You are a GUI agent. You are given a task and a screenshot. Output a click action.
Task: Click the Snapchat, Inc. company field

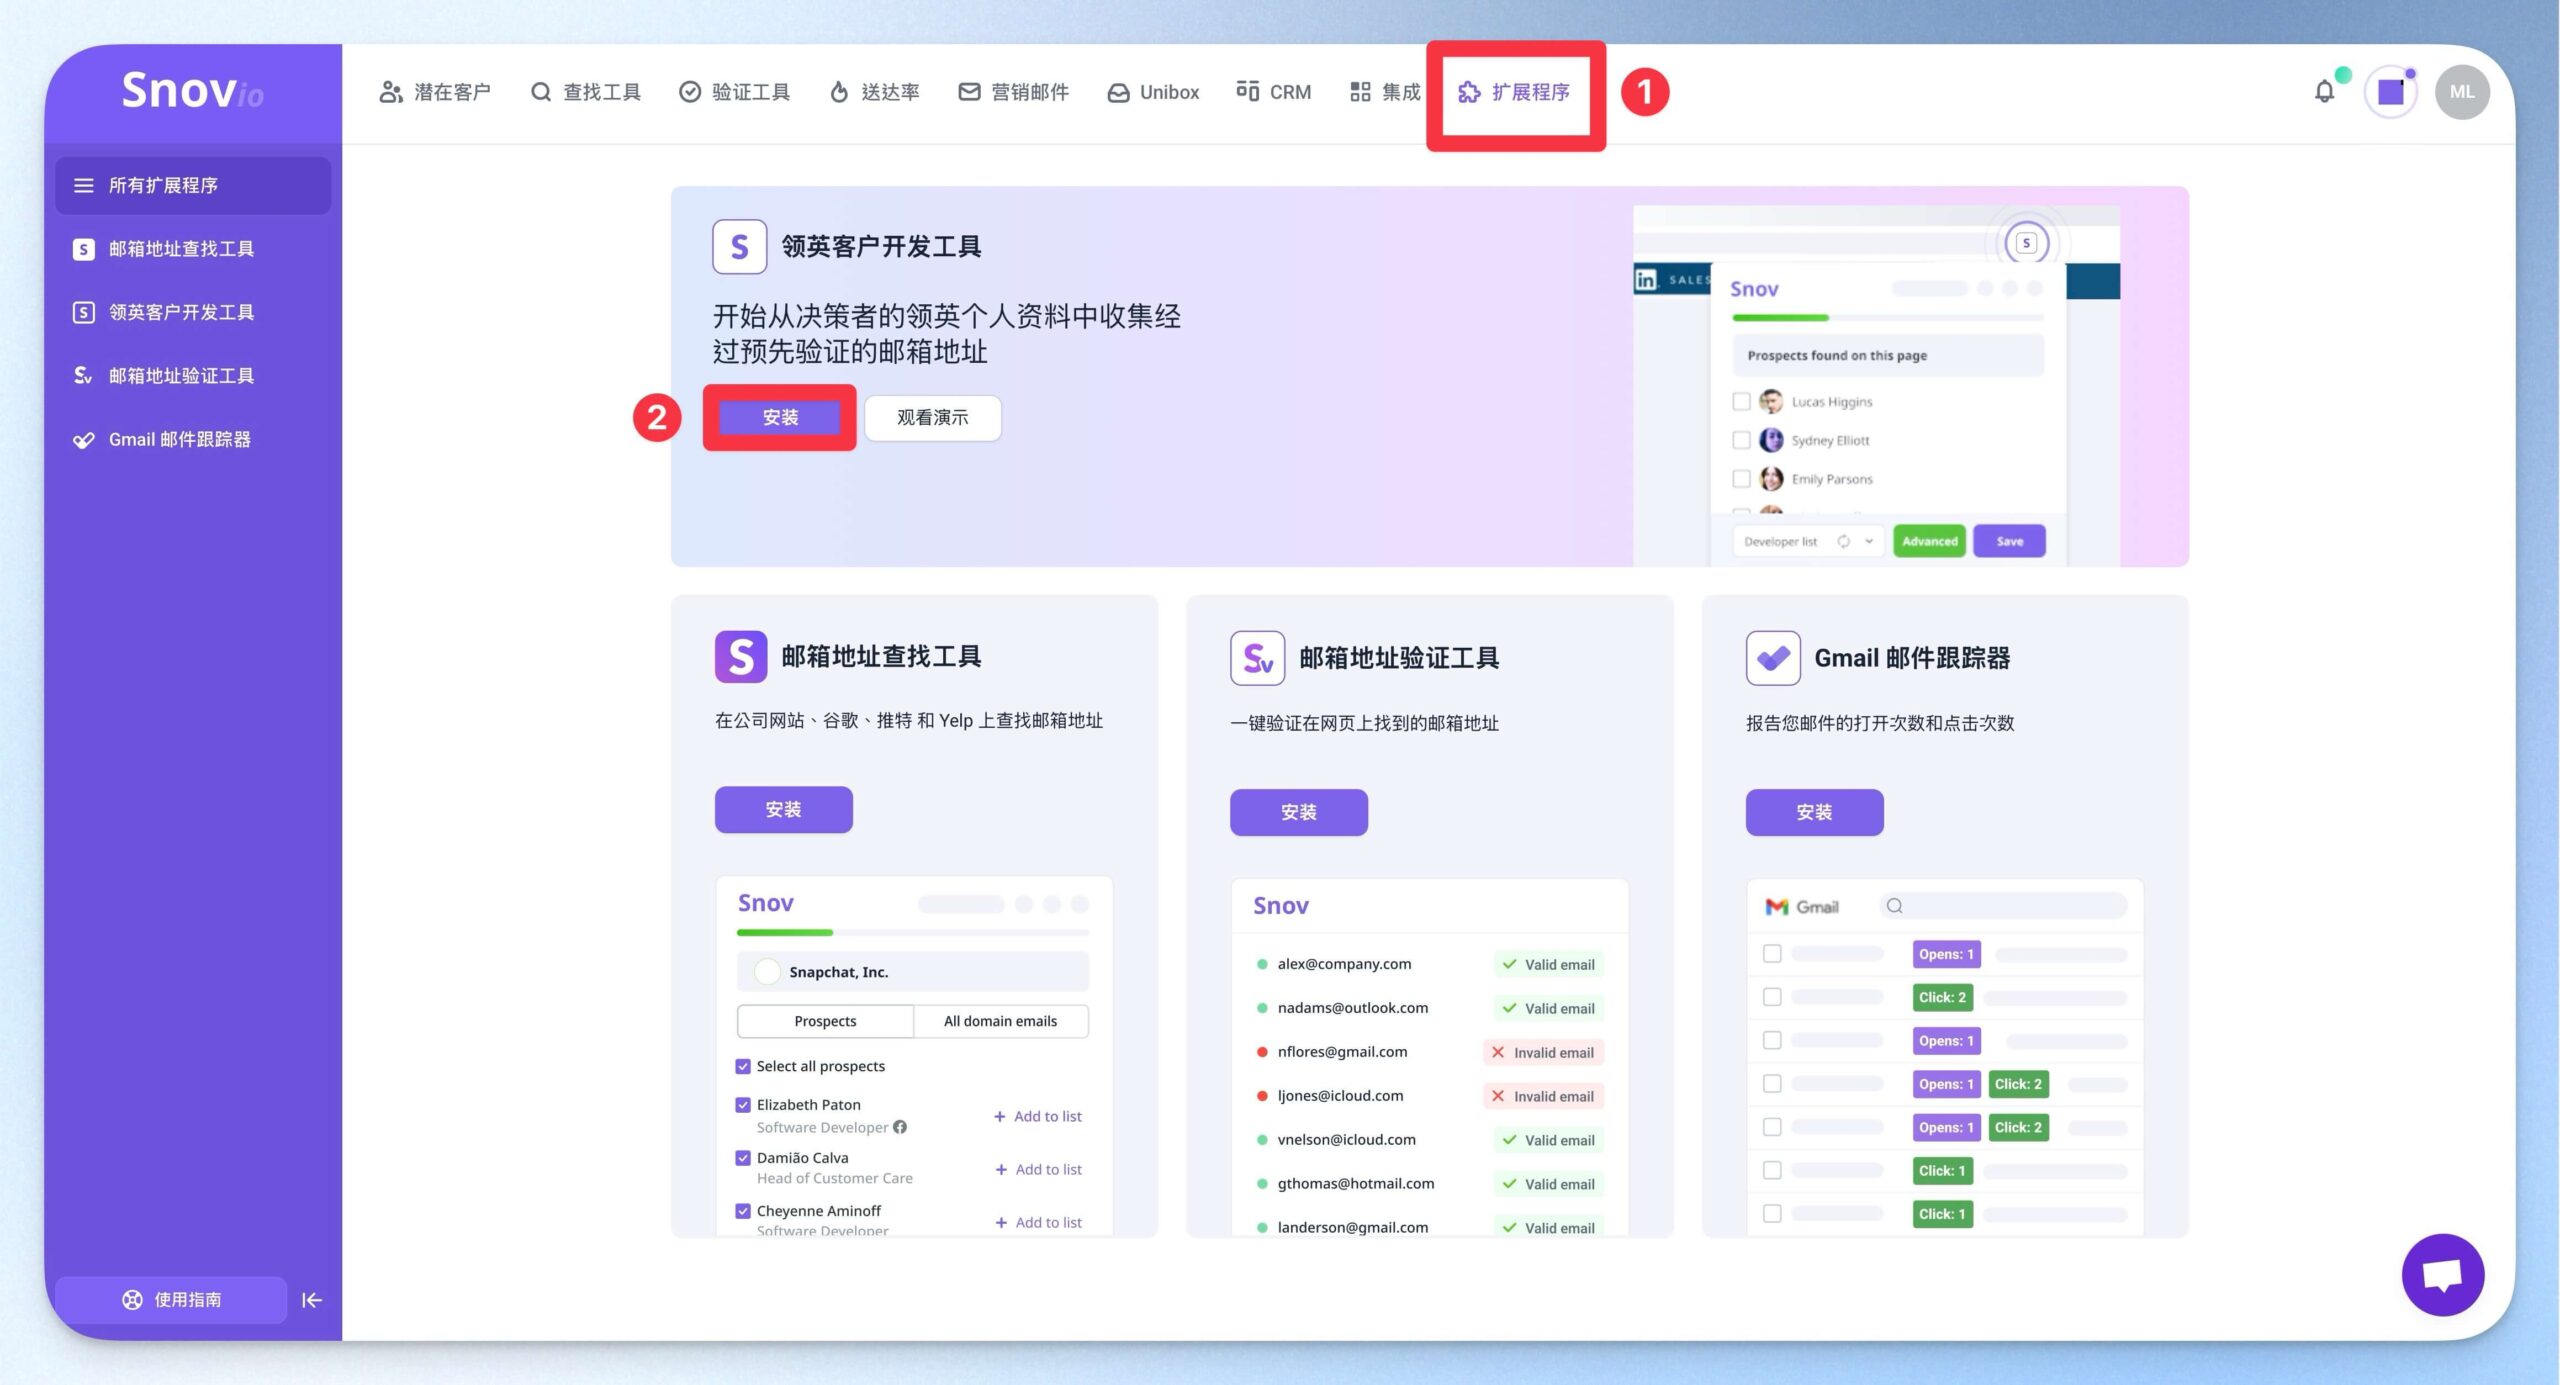tap(912, 972)
